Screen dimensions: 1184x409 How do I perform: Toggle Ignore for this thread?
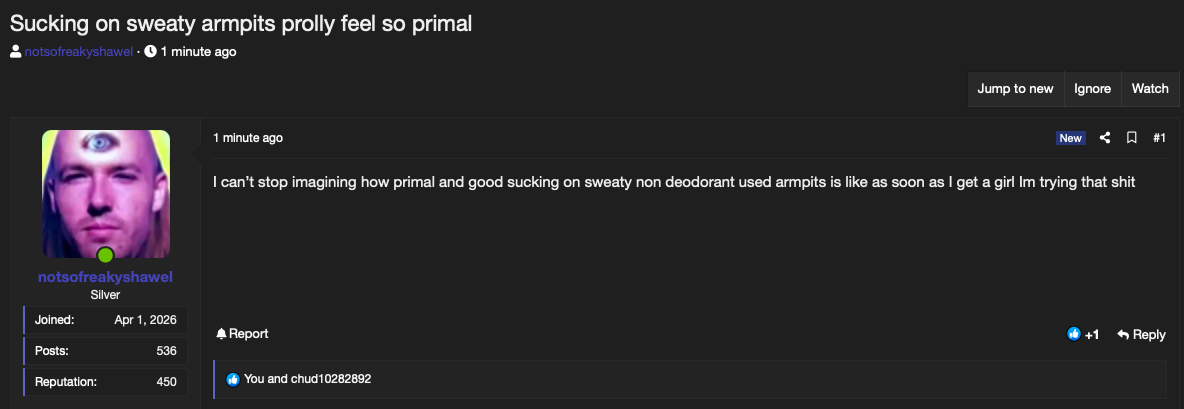coord(1093,89)
